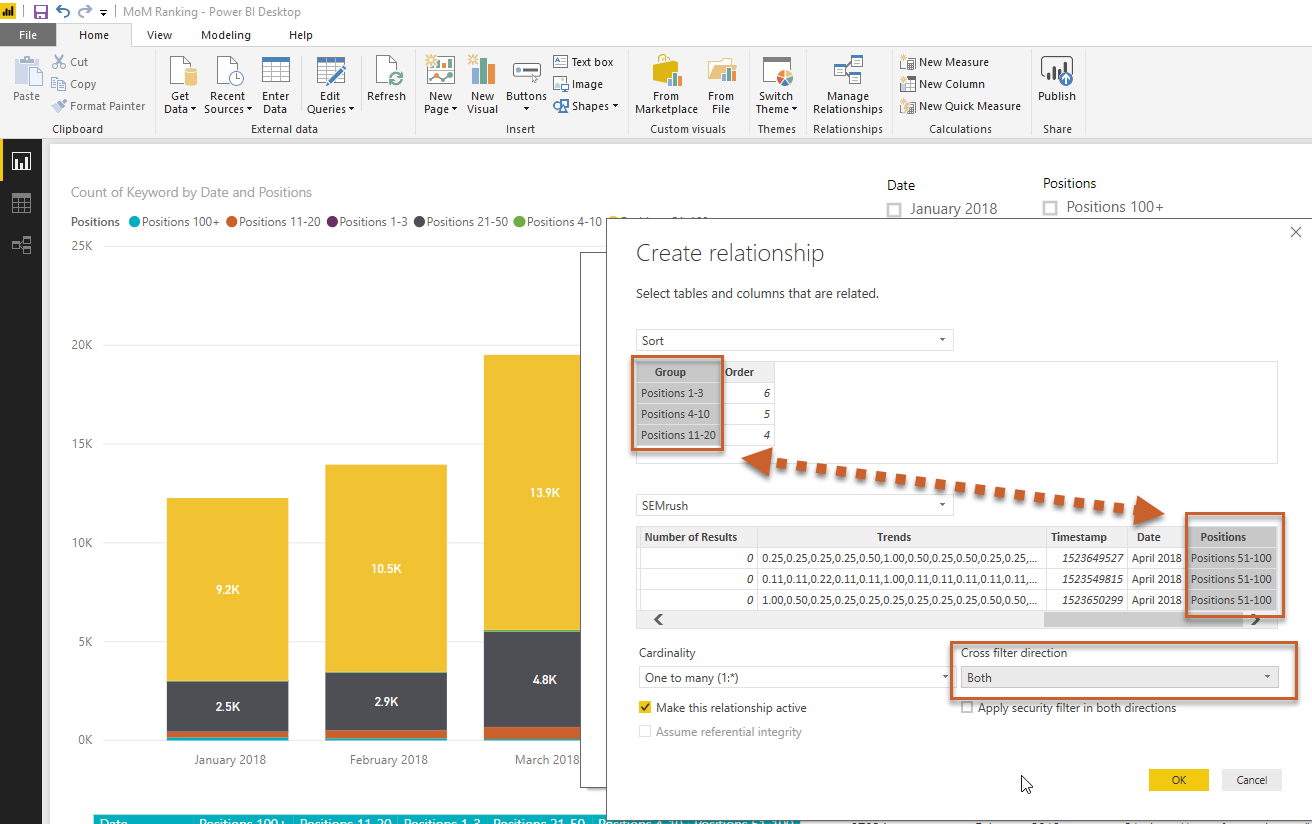Cancel the Create relationship dialog

pyautogui.click(x=1251, y=780)
